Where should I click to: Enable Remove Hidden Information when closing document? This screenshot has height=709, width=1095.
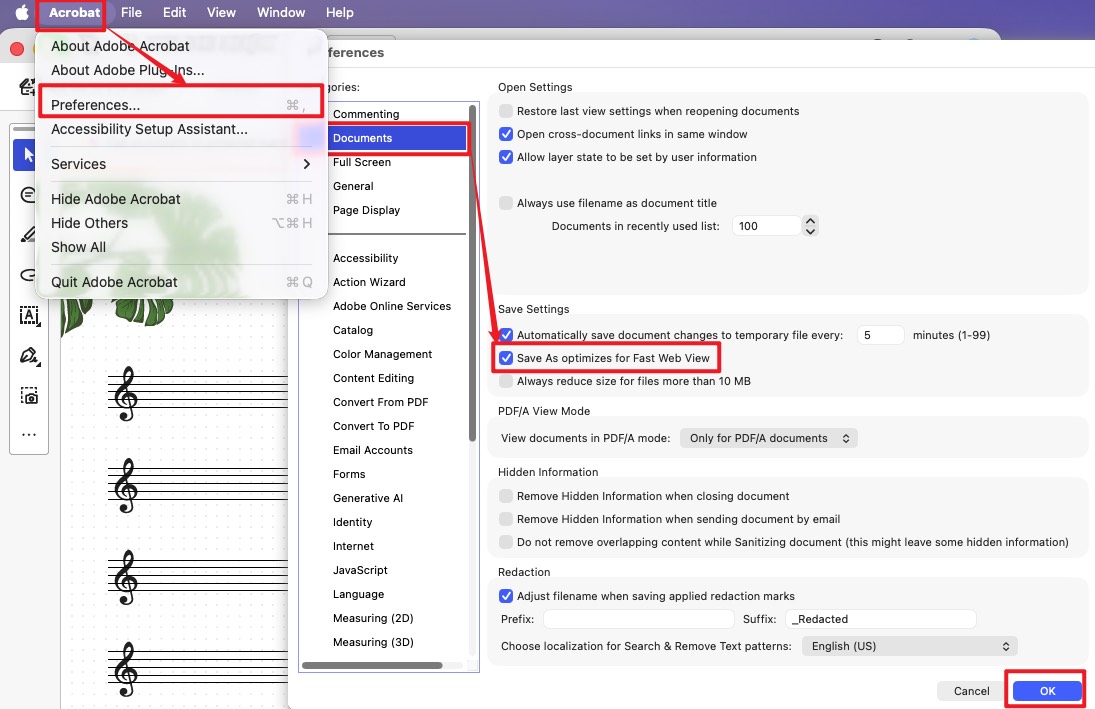tap(506, 496)
